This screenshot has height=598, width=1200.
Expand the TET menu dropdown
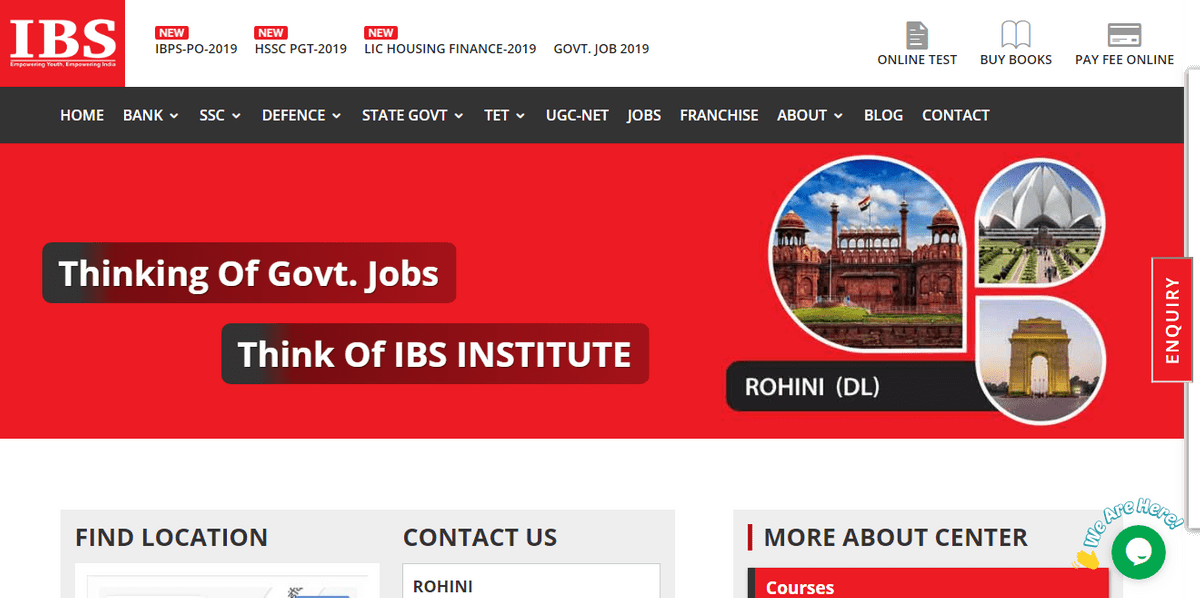(505, 115)
